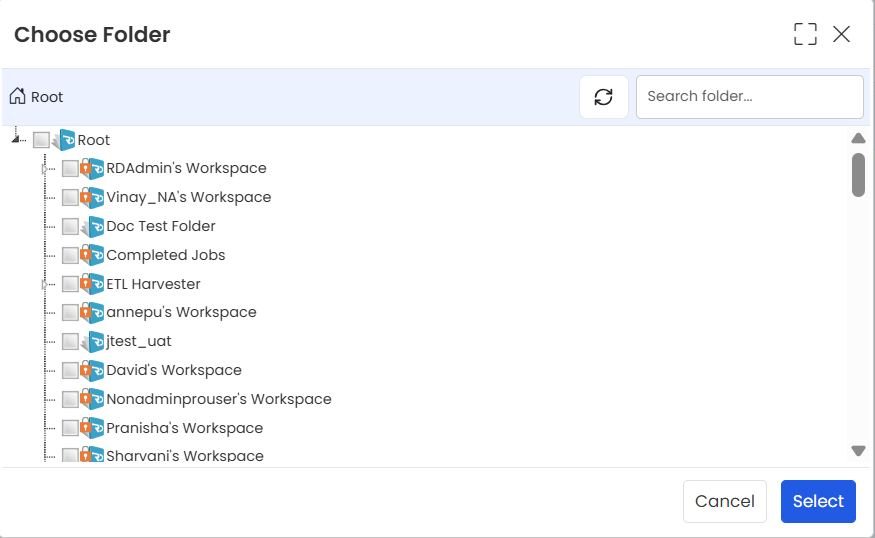Click the Search folder input field

click(750, 97)
